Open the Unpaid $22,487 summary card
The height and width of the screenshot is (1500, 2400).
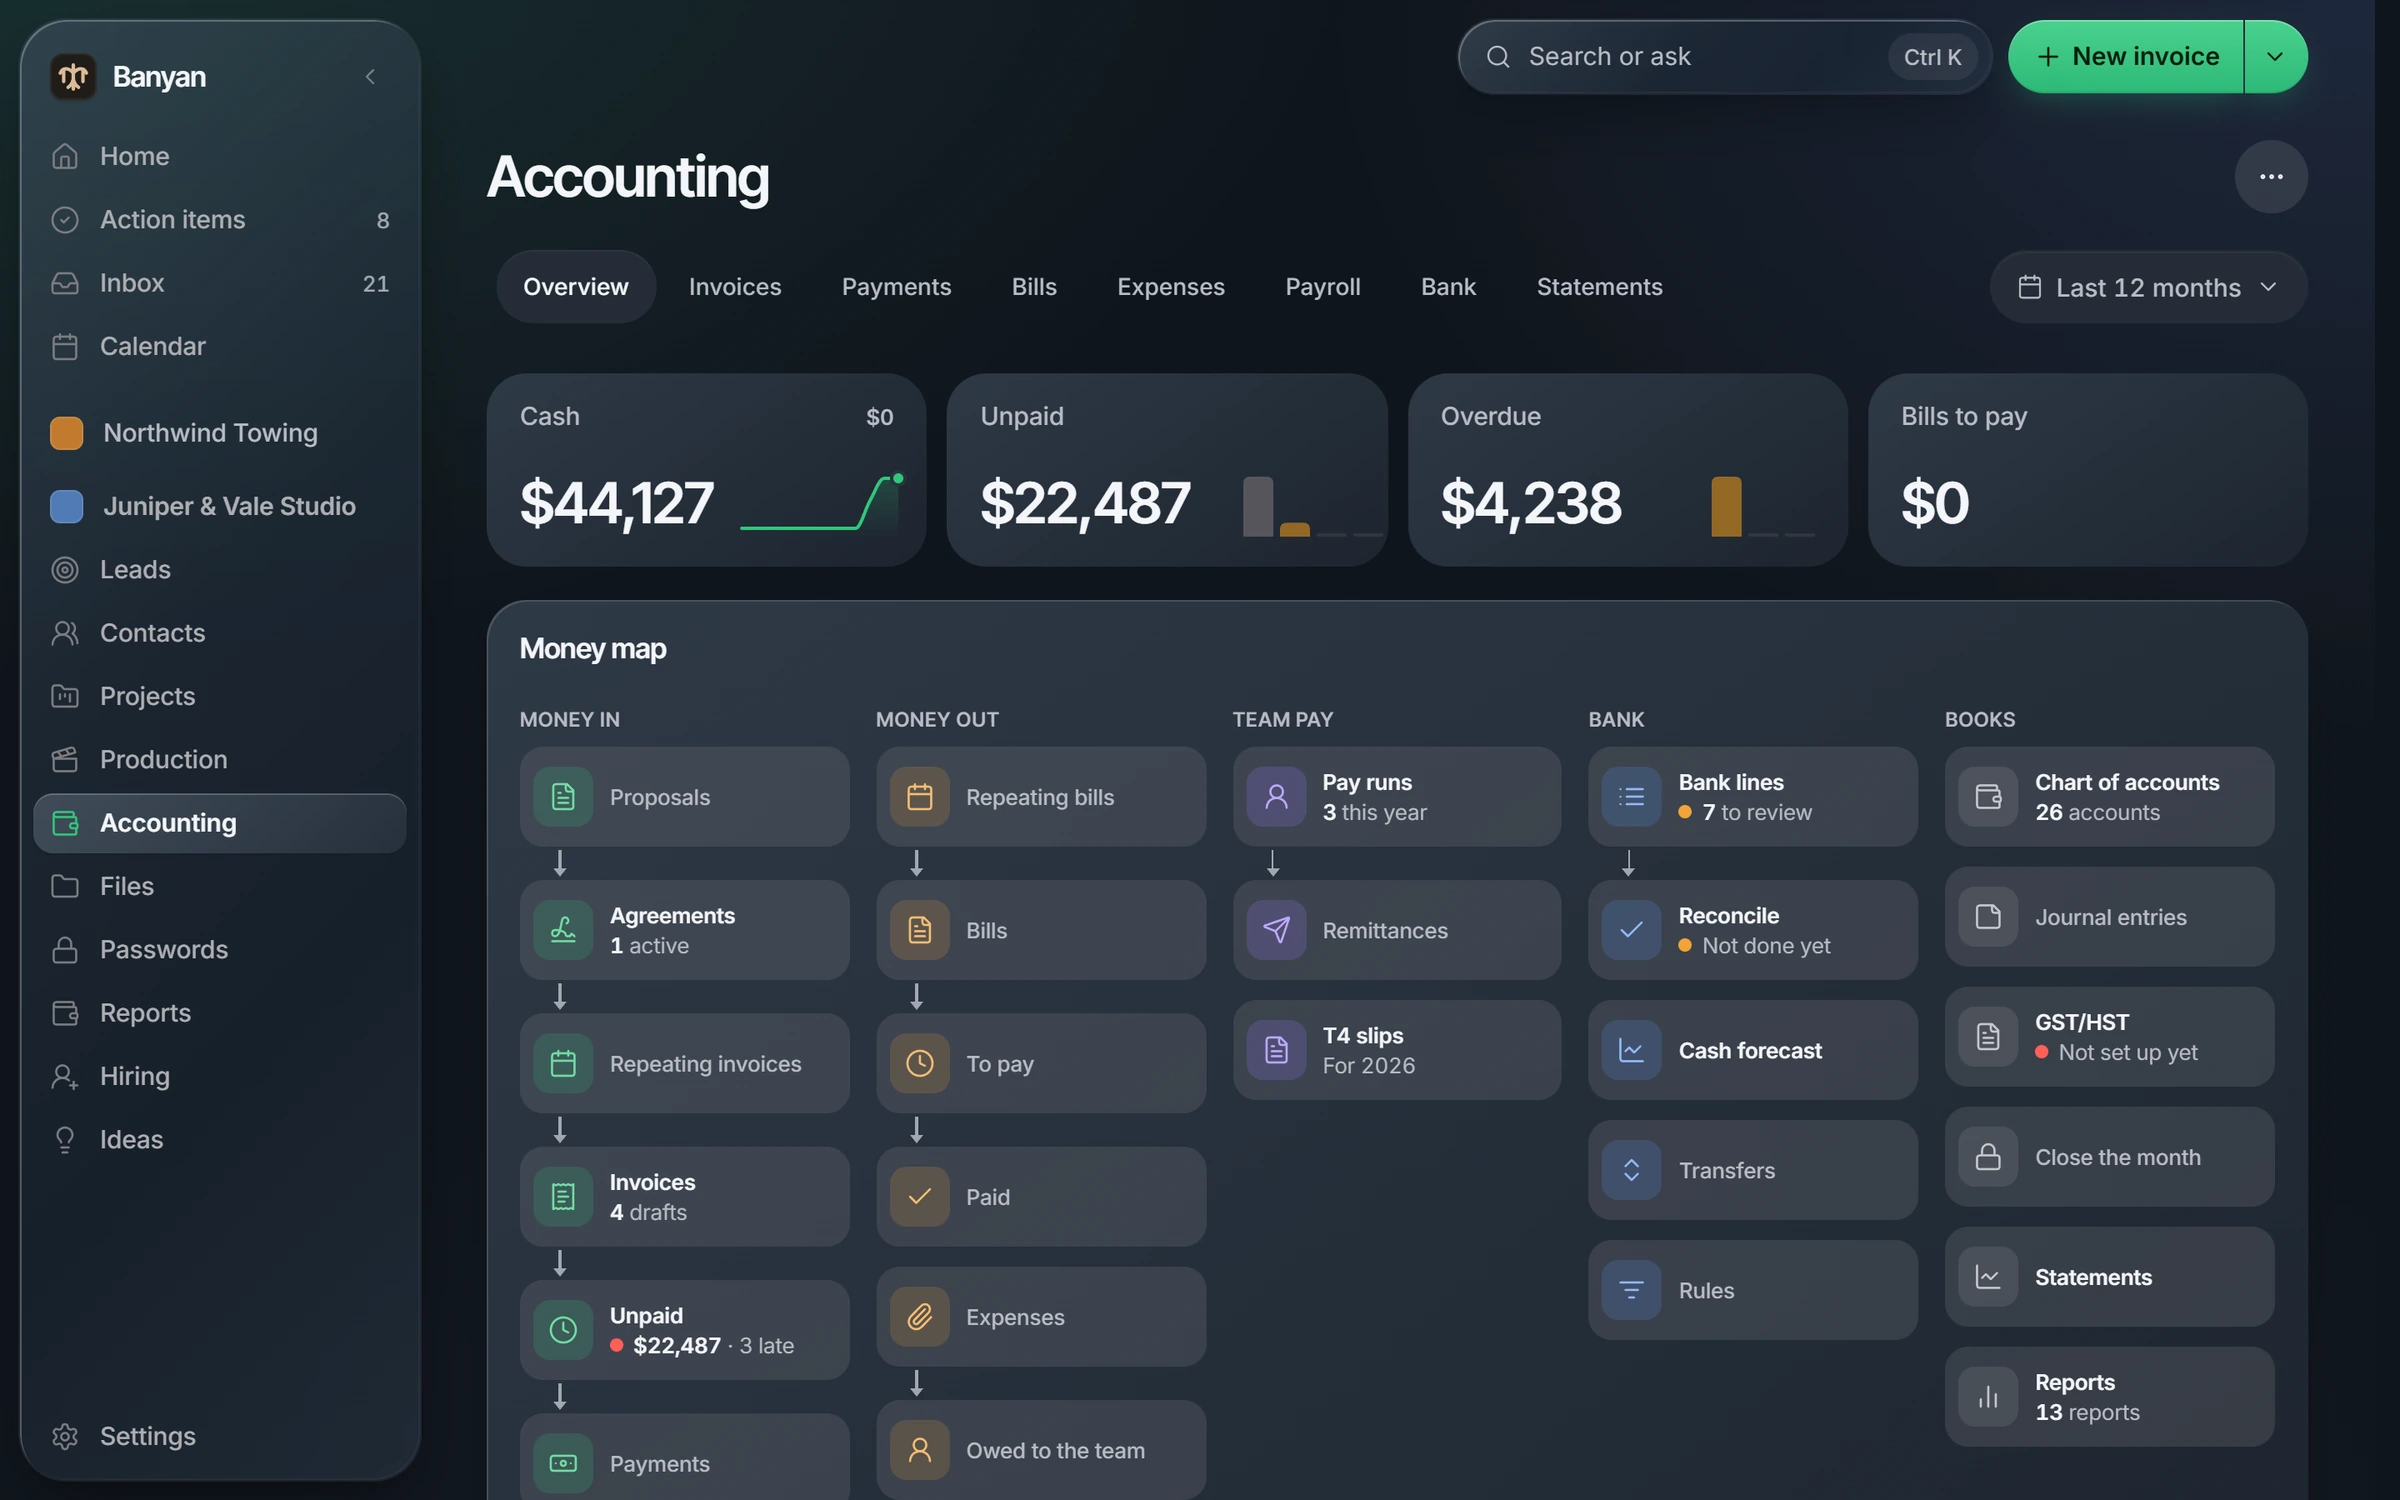point(1167,470)
